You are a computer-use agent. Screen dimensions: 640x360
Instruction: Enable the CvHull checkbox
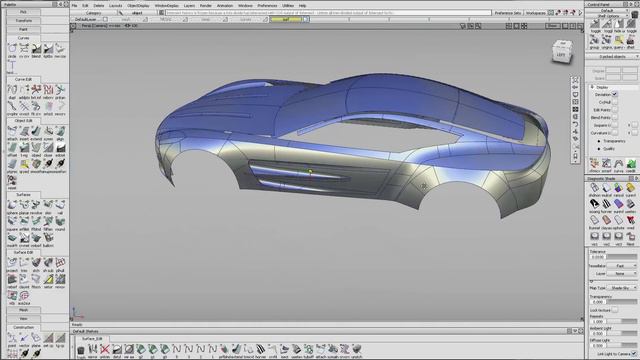[615, 102]
